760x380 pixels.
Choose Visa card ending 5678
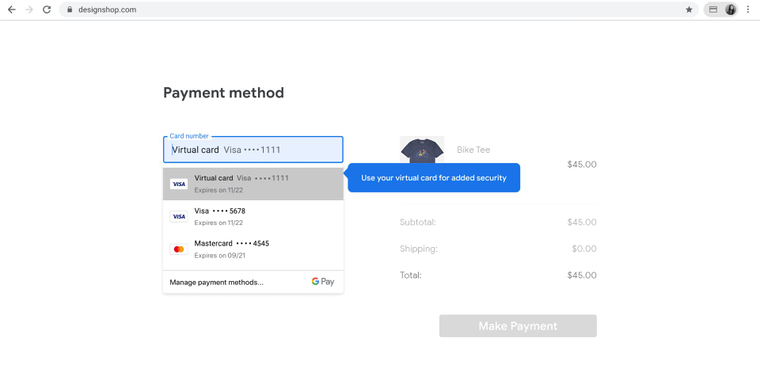[253, 217]
